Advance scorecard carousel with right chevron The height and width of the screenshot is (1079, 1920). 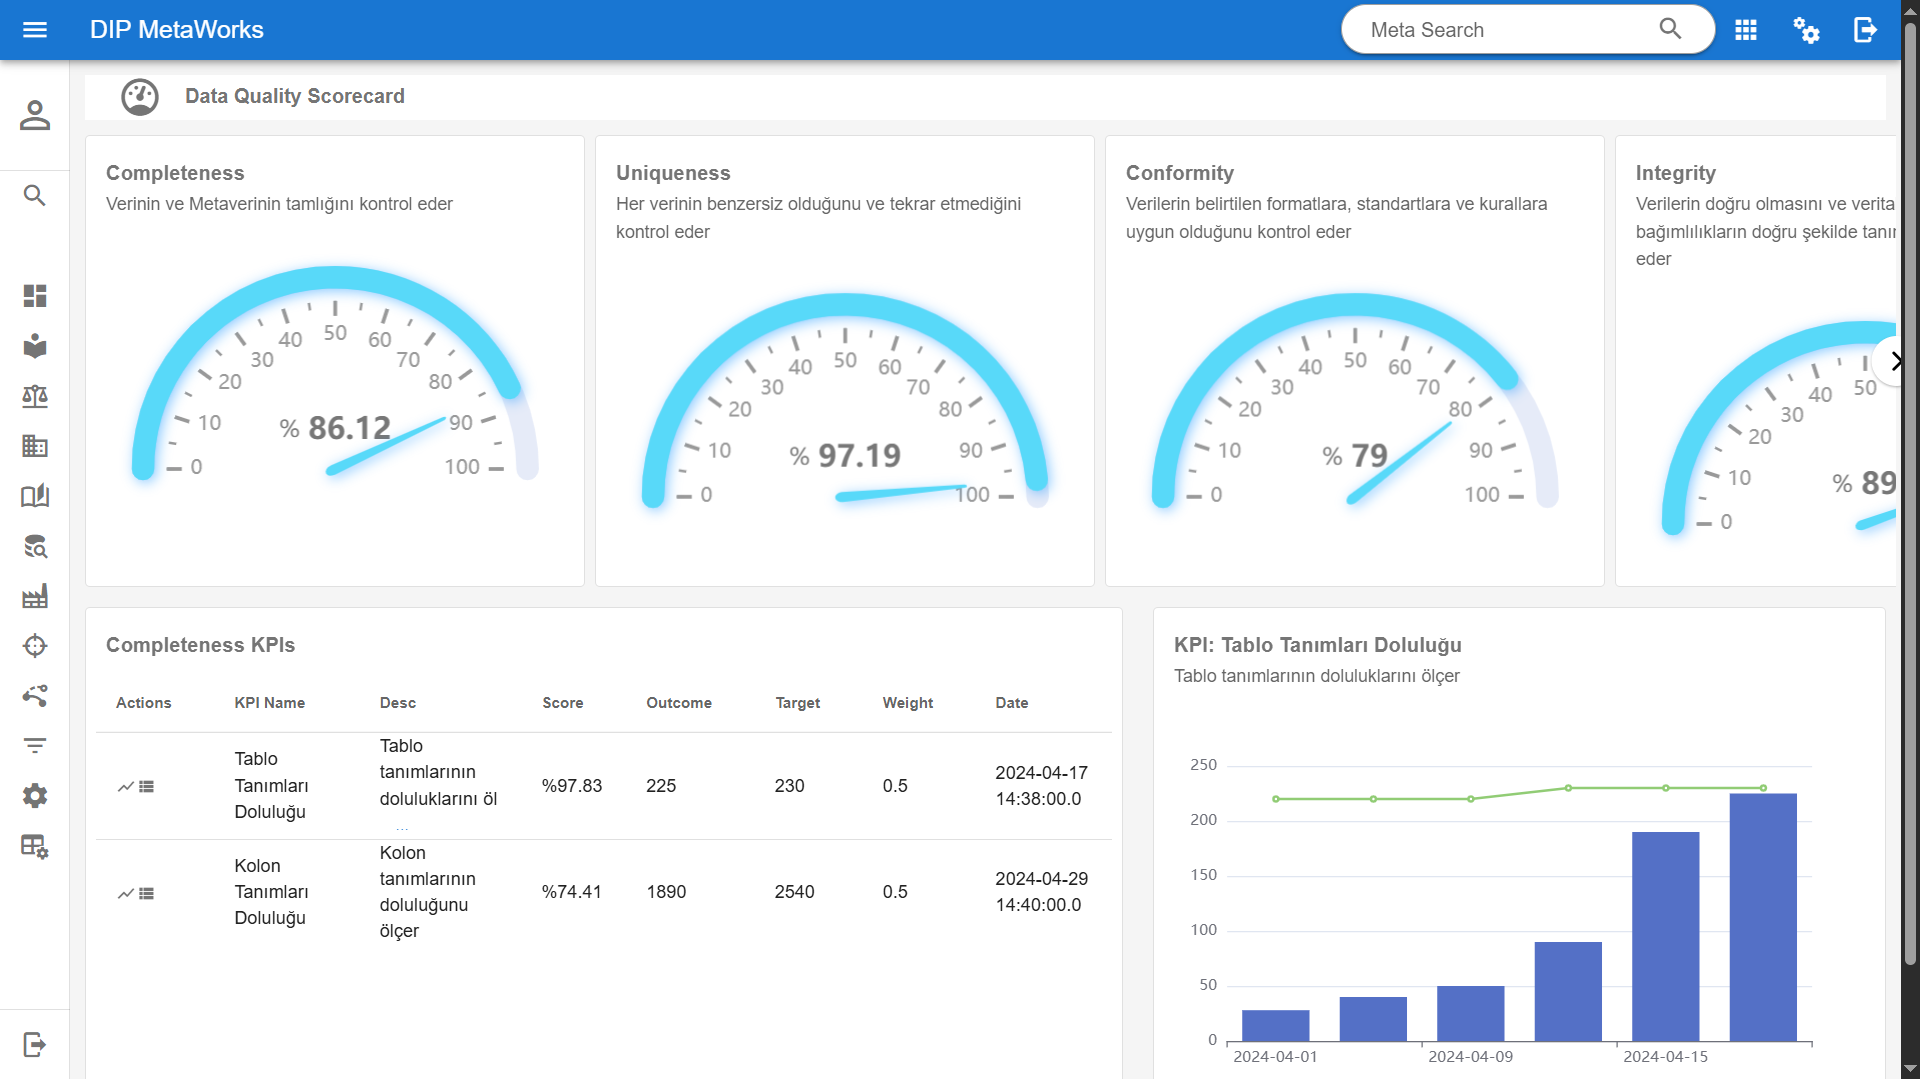coord(1893,361)
